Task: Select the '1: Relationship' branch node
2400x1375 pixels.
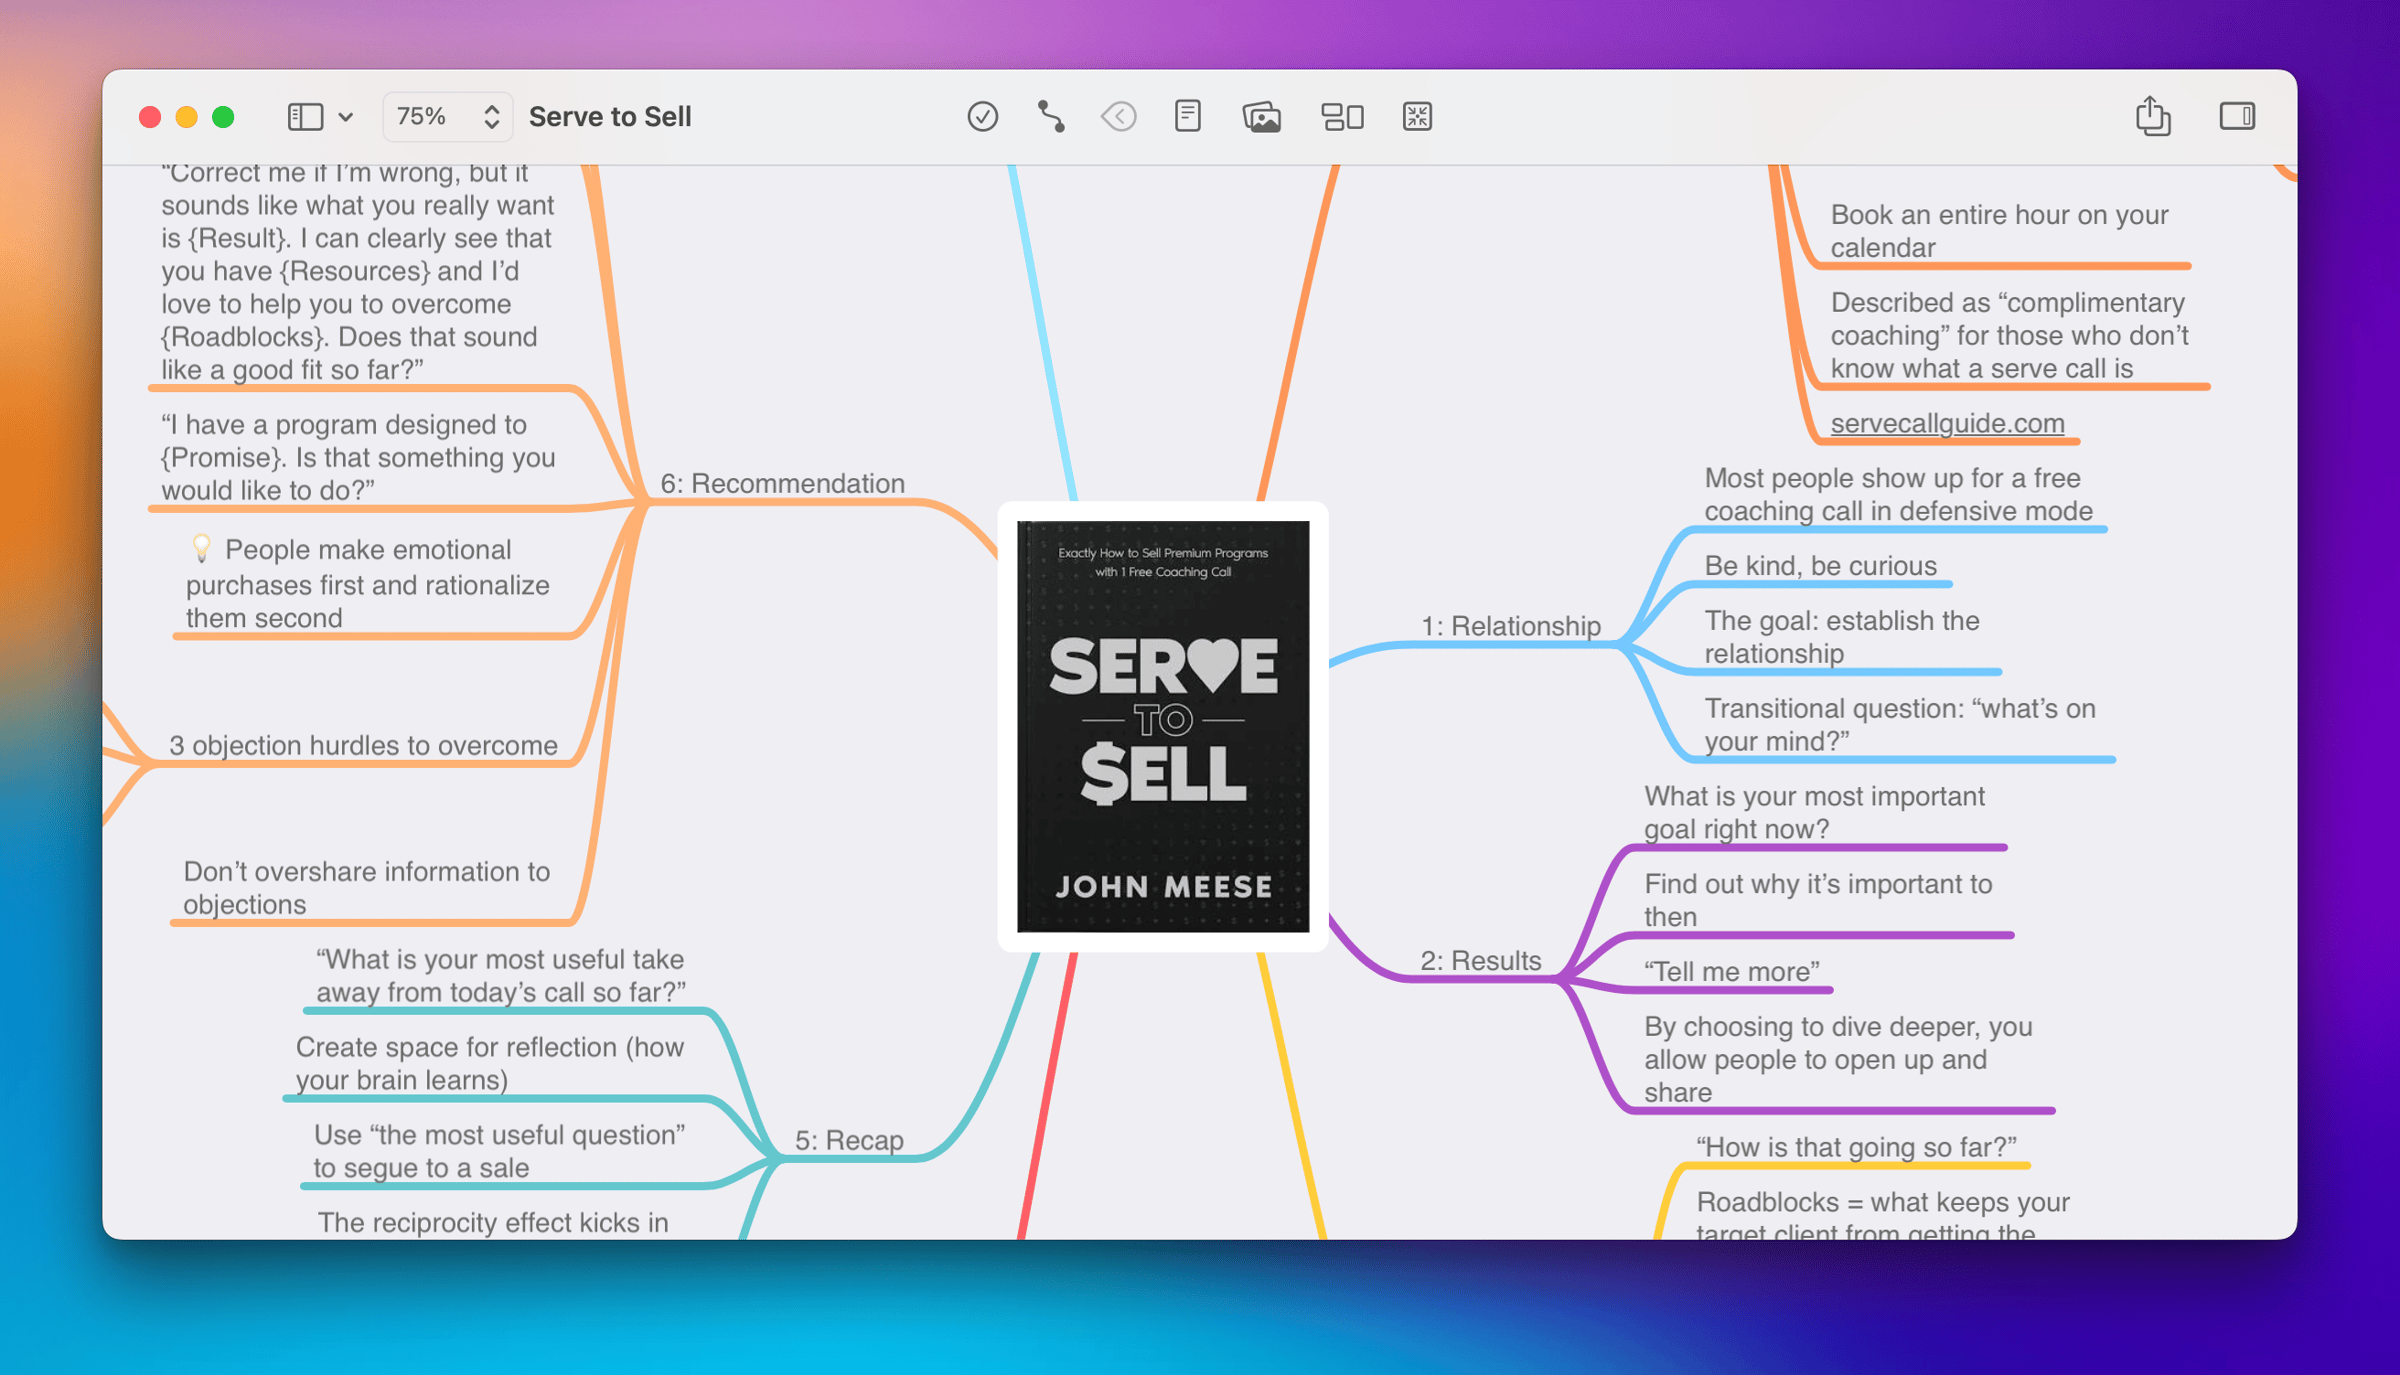Action: (1511, 626)
